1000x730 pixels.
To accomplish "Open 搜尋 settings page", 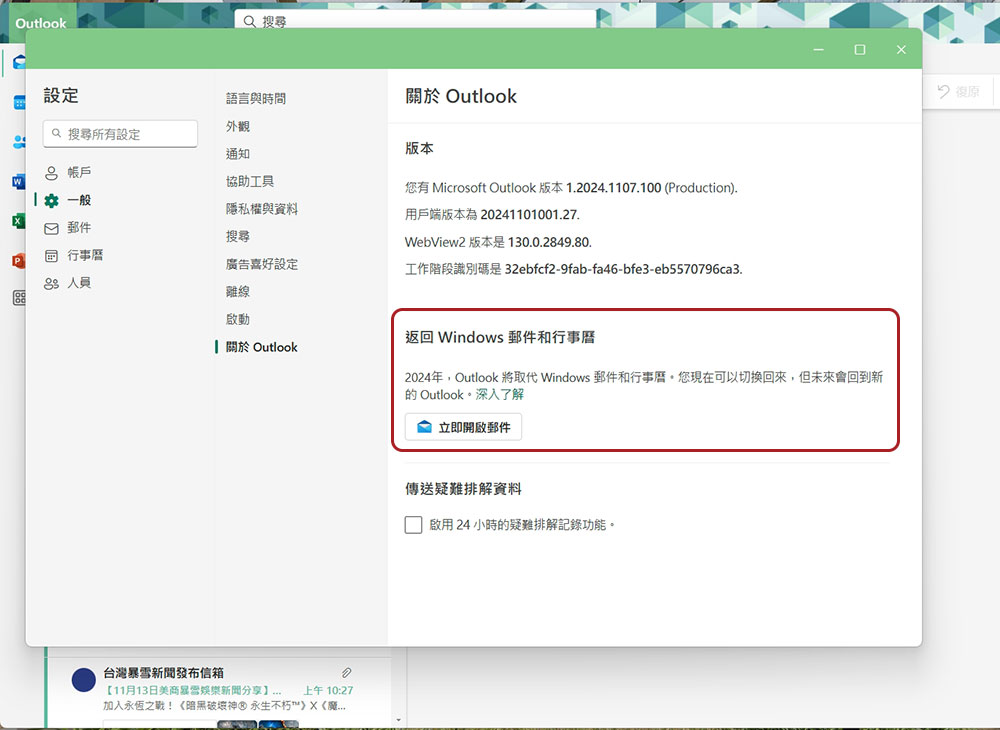I will [238, 236].
